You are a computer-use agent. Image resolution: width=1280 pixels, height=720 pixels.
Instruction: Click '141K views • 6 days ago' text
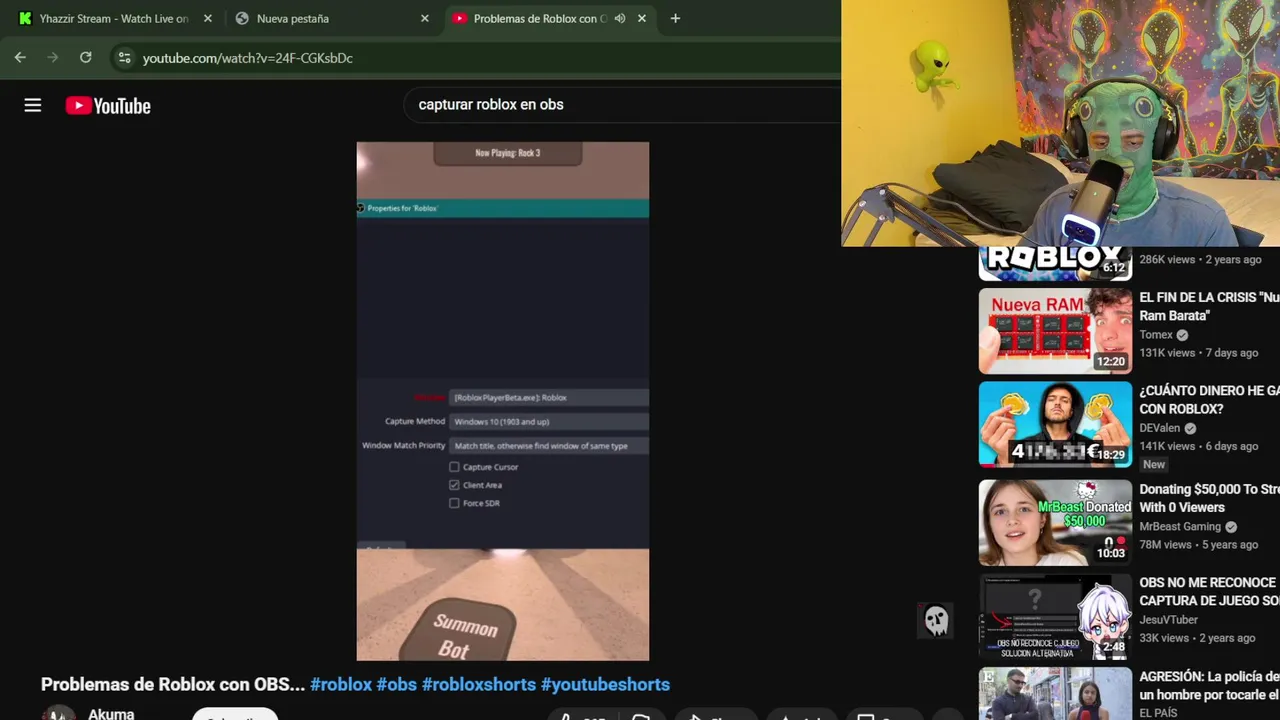coord(1198,446)
